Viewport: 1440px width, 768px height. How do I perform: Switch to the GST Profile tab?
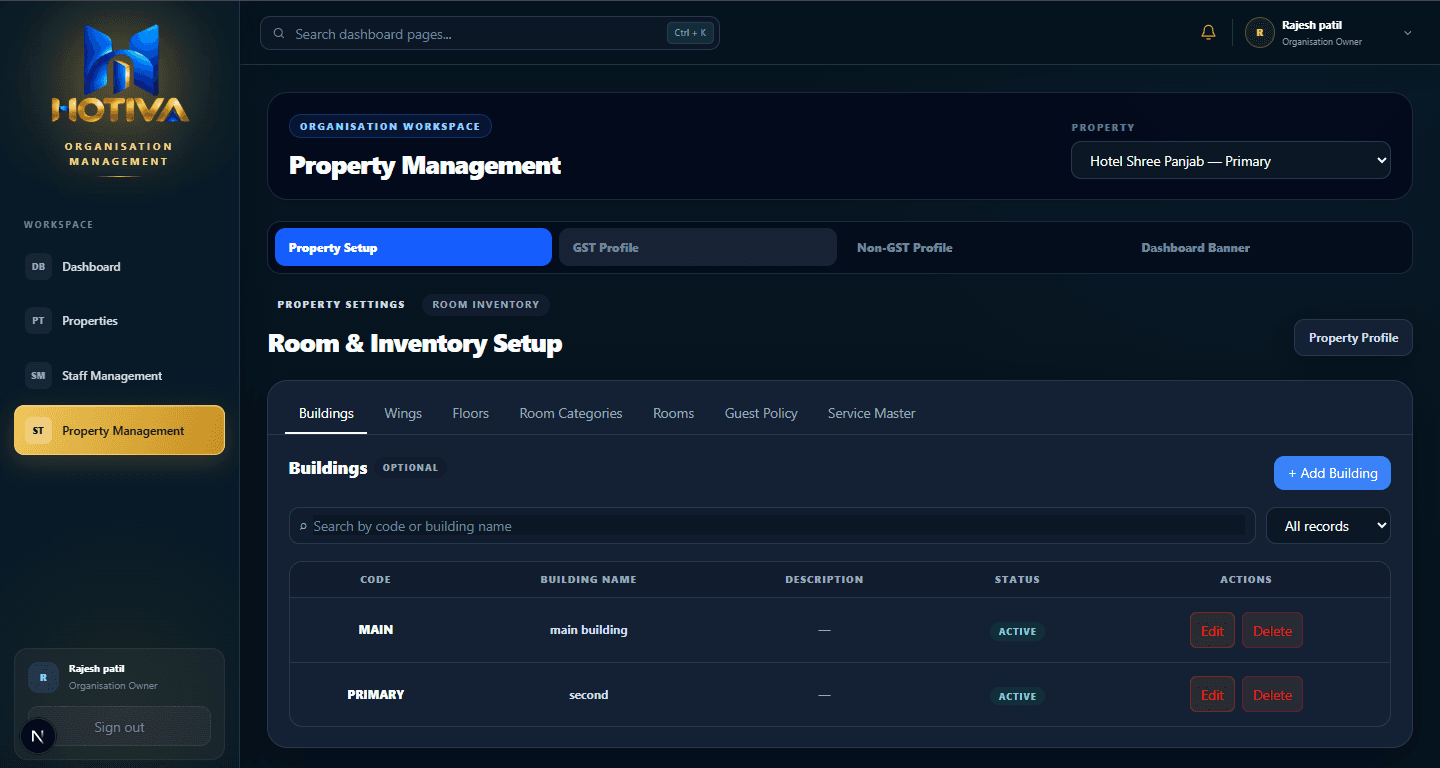697,247
